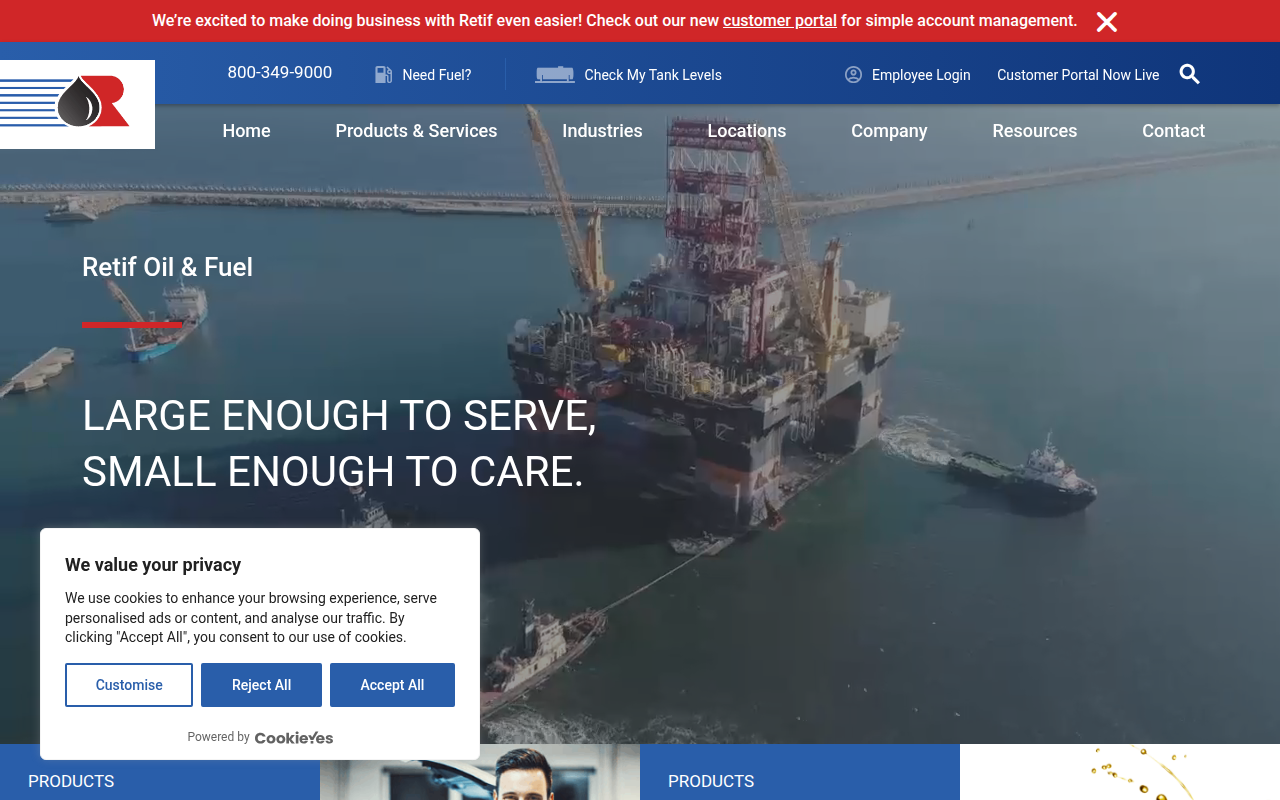The height and width of the screenshot is (800, 1280).
Task: Open the man portrait thumbnail
Action: coord(480,772)
